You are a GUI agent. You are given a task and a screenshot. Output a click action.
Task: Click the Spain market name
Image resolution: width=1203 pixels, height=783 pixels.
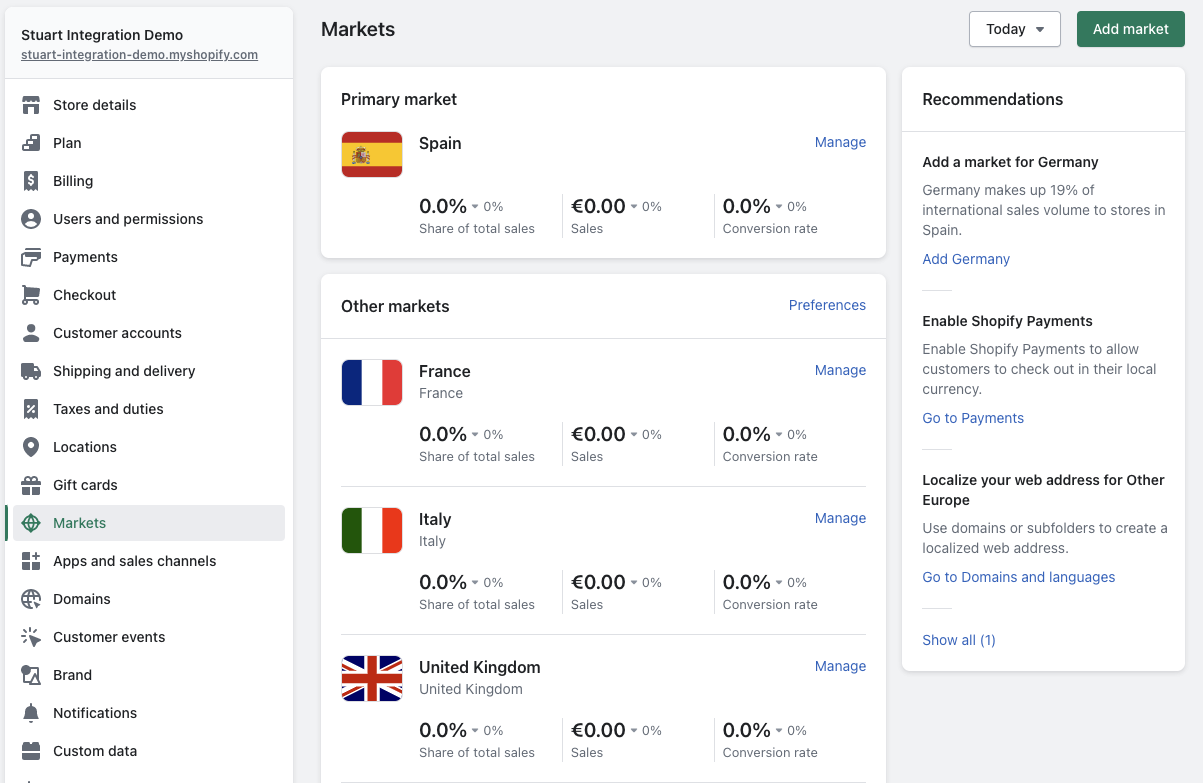coord(440,143)
